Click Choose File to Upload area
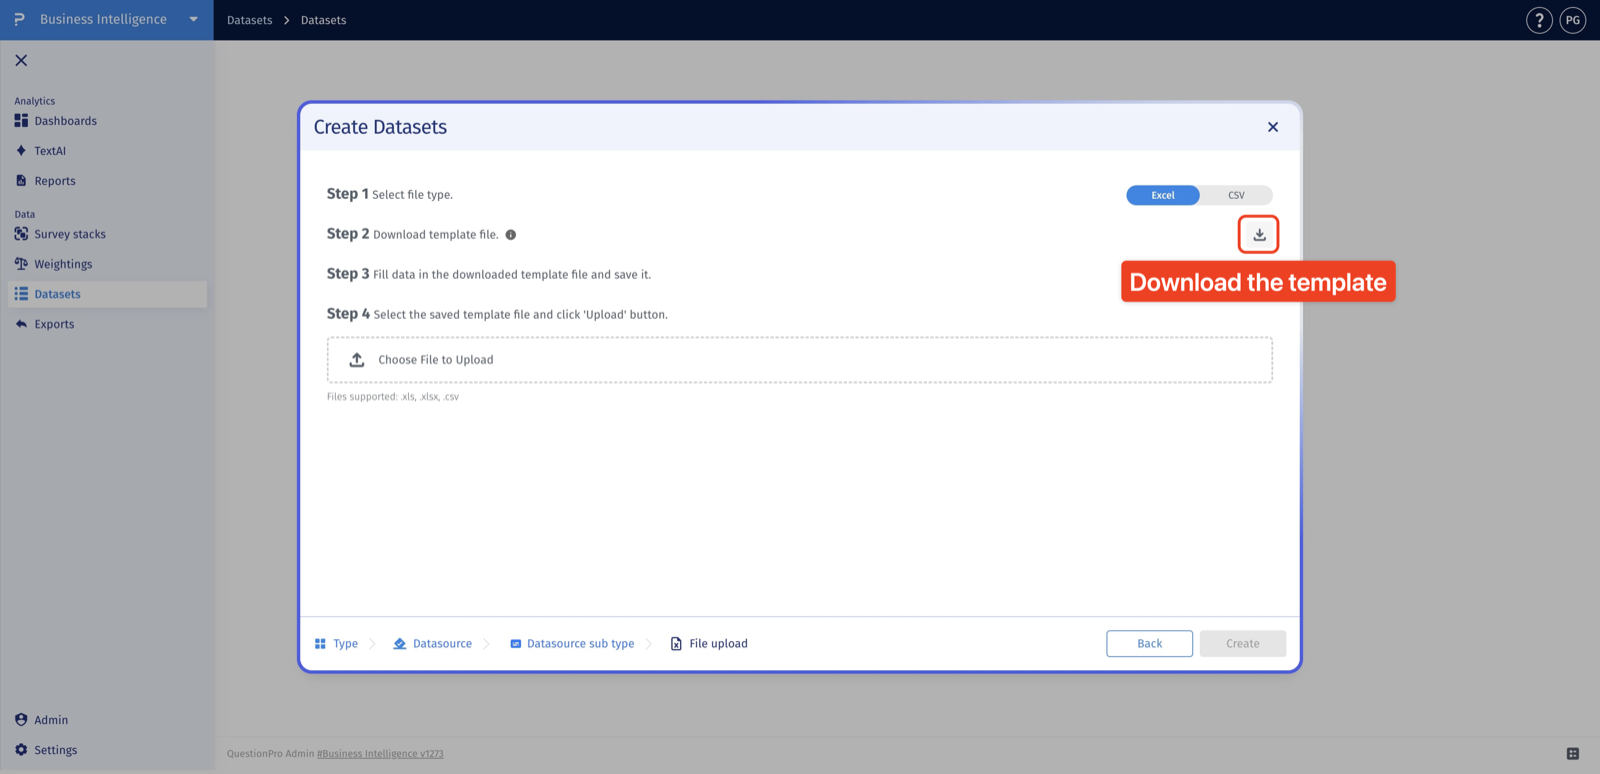The height and width of the screenshot is (774, 1600). pos(800,360)
